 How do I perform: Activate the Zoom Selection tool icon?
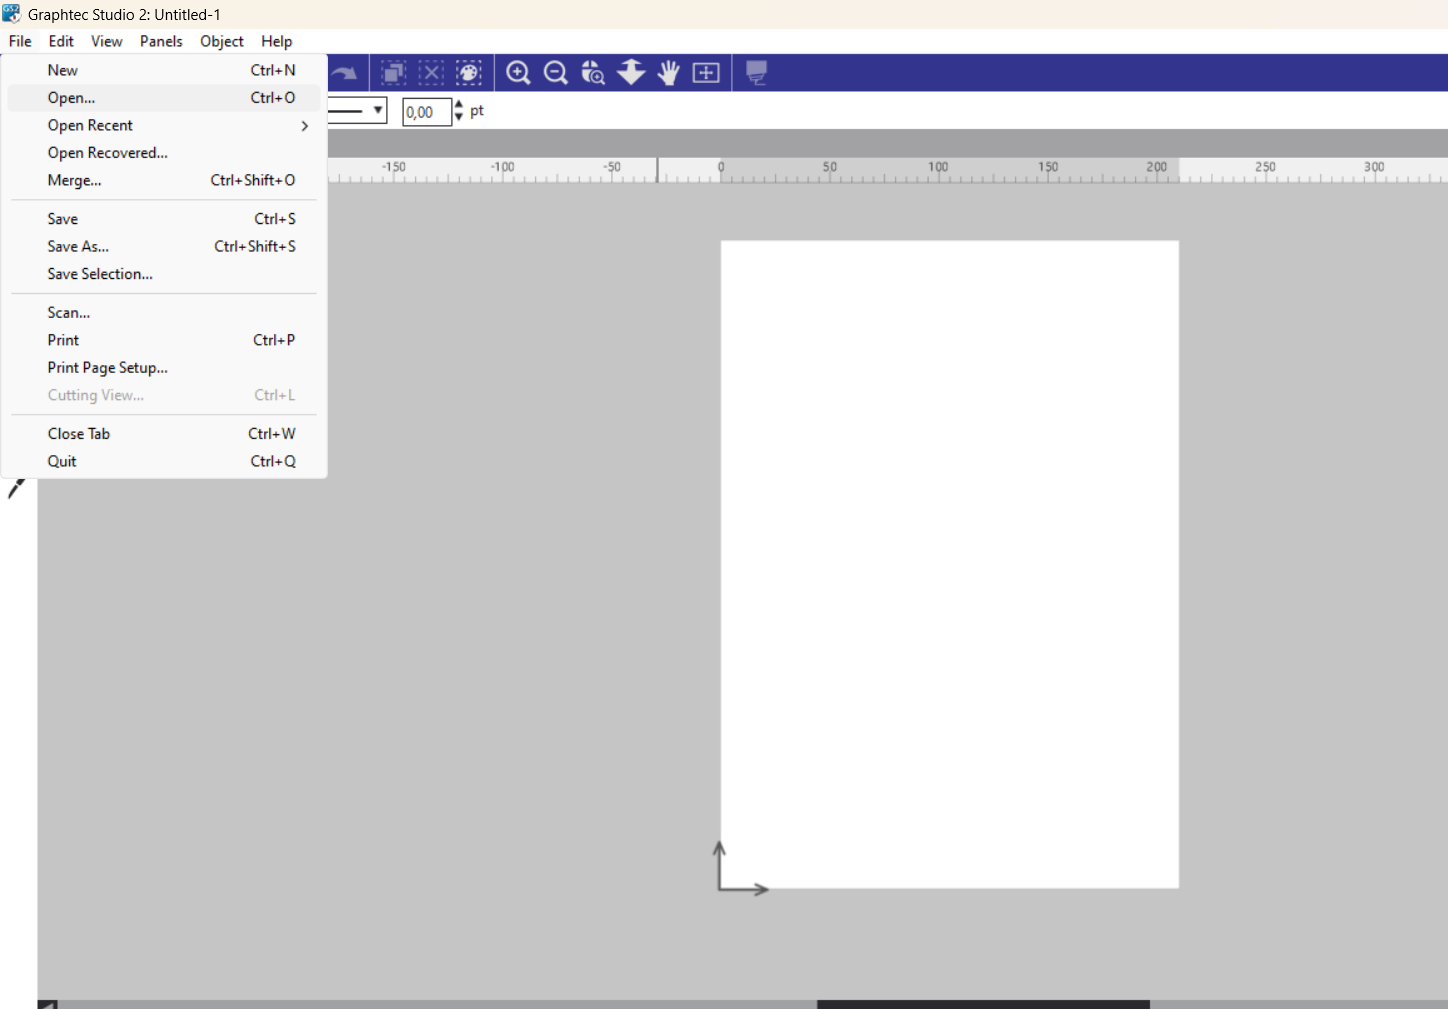click(593, 73)
